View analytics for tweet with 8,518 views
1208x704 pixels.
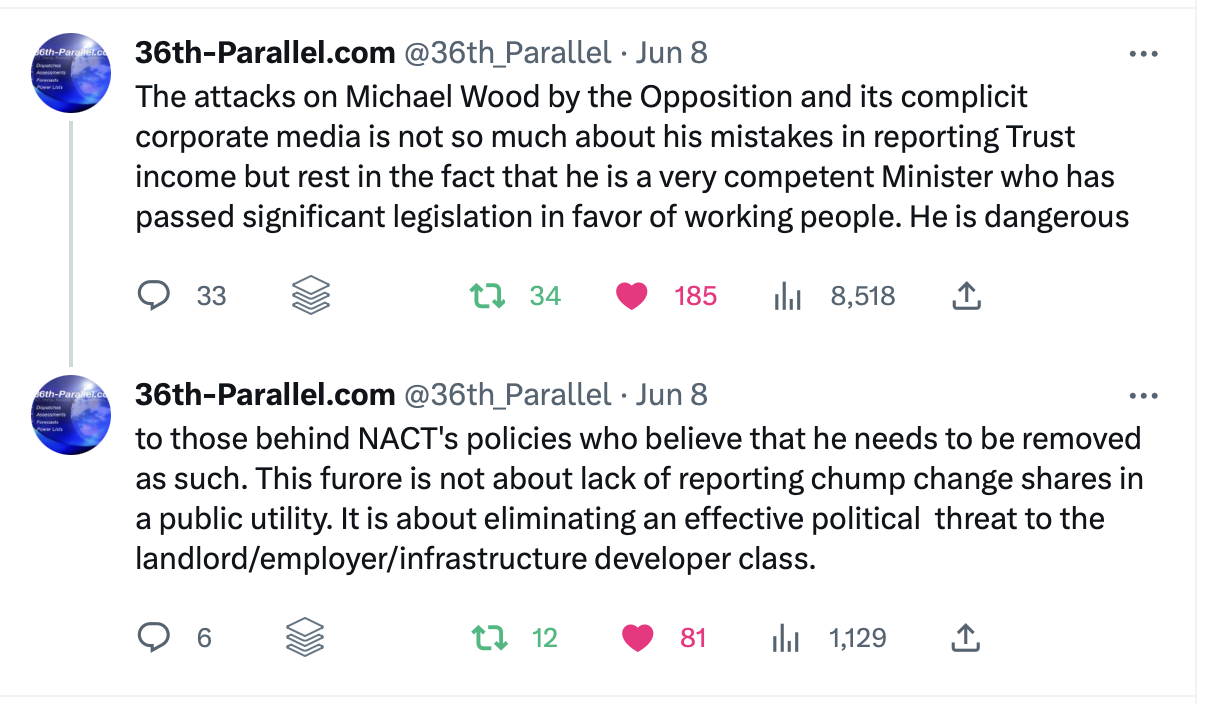click(788, 296)
